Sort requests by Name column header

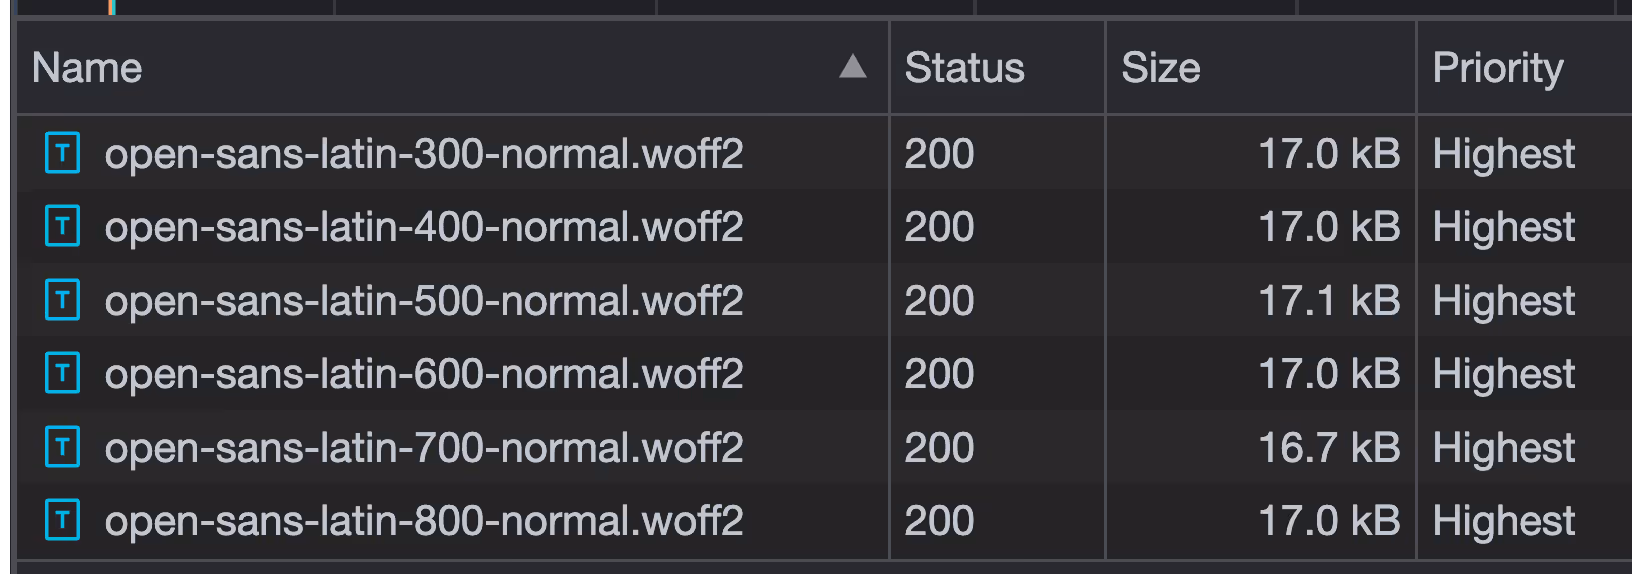[87, 68]
